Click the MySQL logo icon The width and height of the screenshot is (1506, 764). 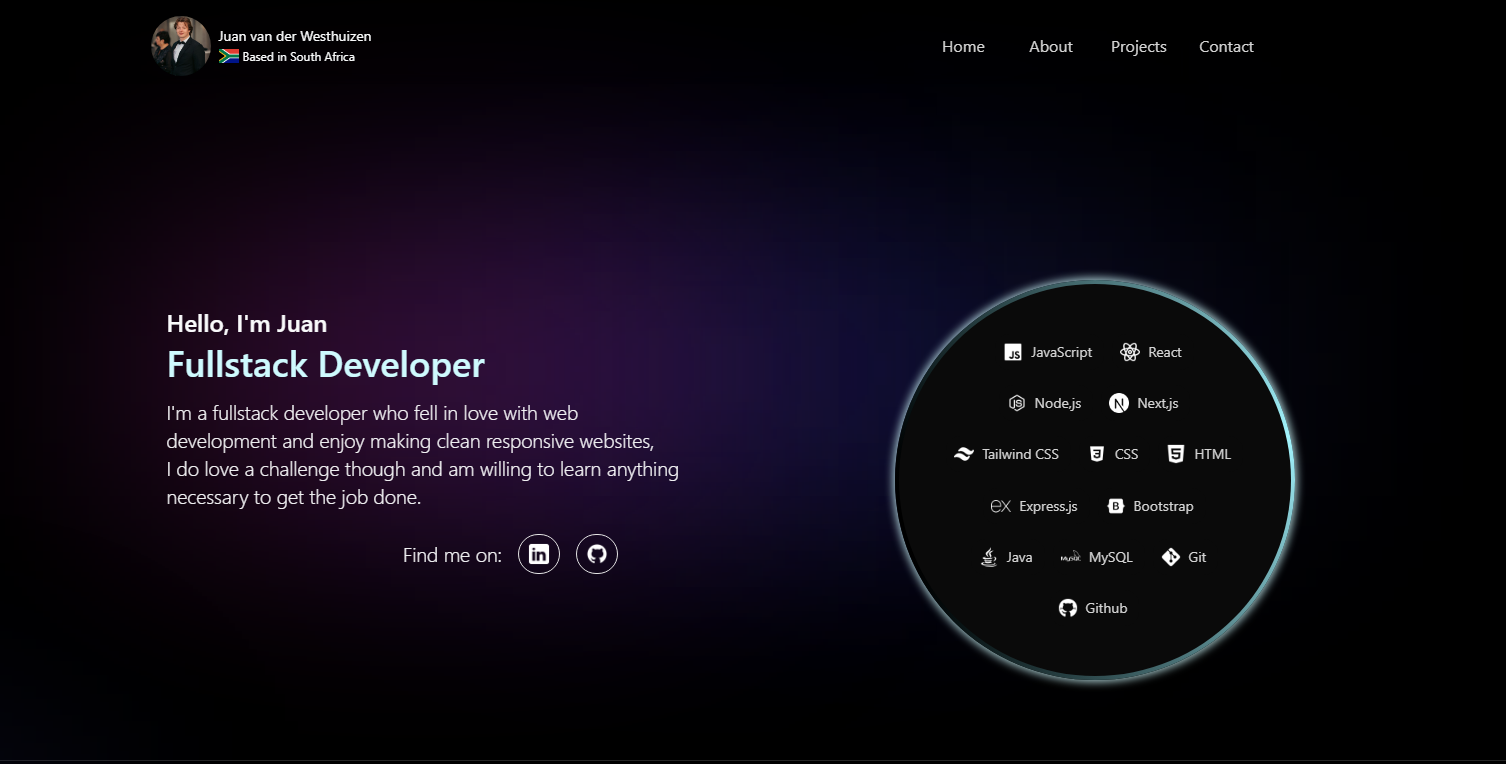1070,557
